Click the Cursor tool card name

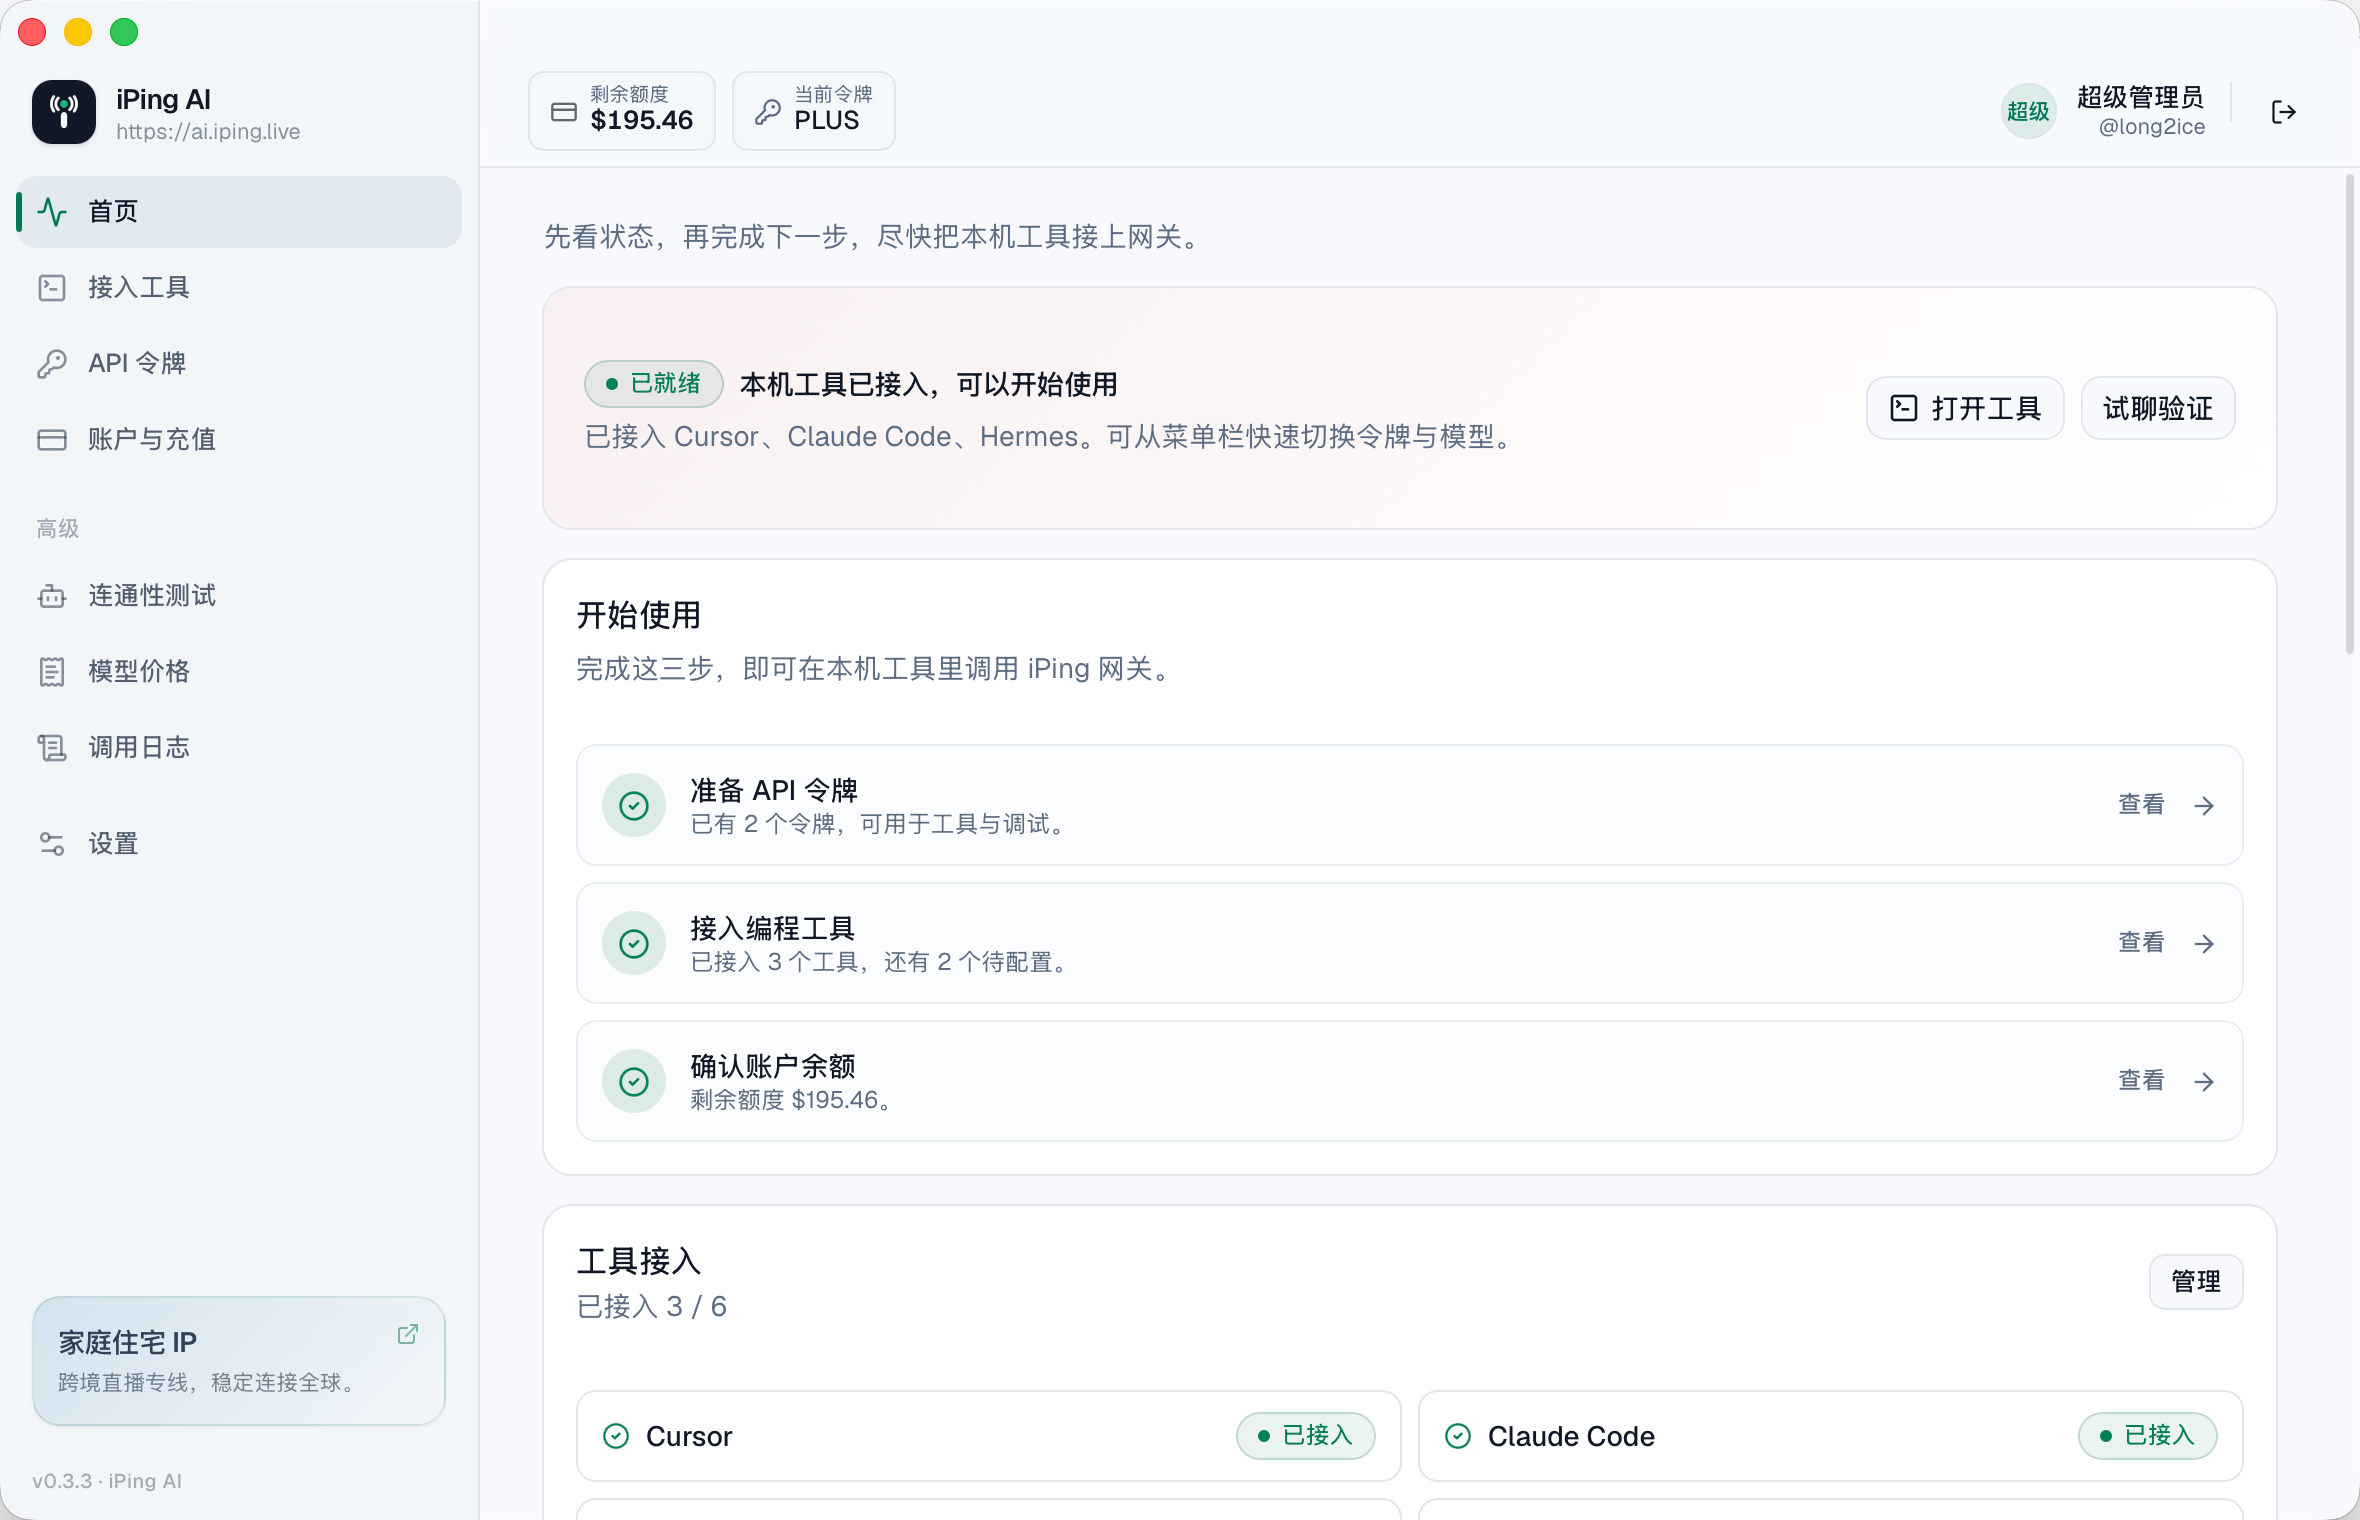[689, 1437]
